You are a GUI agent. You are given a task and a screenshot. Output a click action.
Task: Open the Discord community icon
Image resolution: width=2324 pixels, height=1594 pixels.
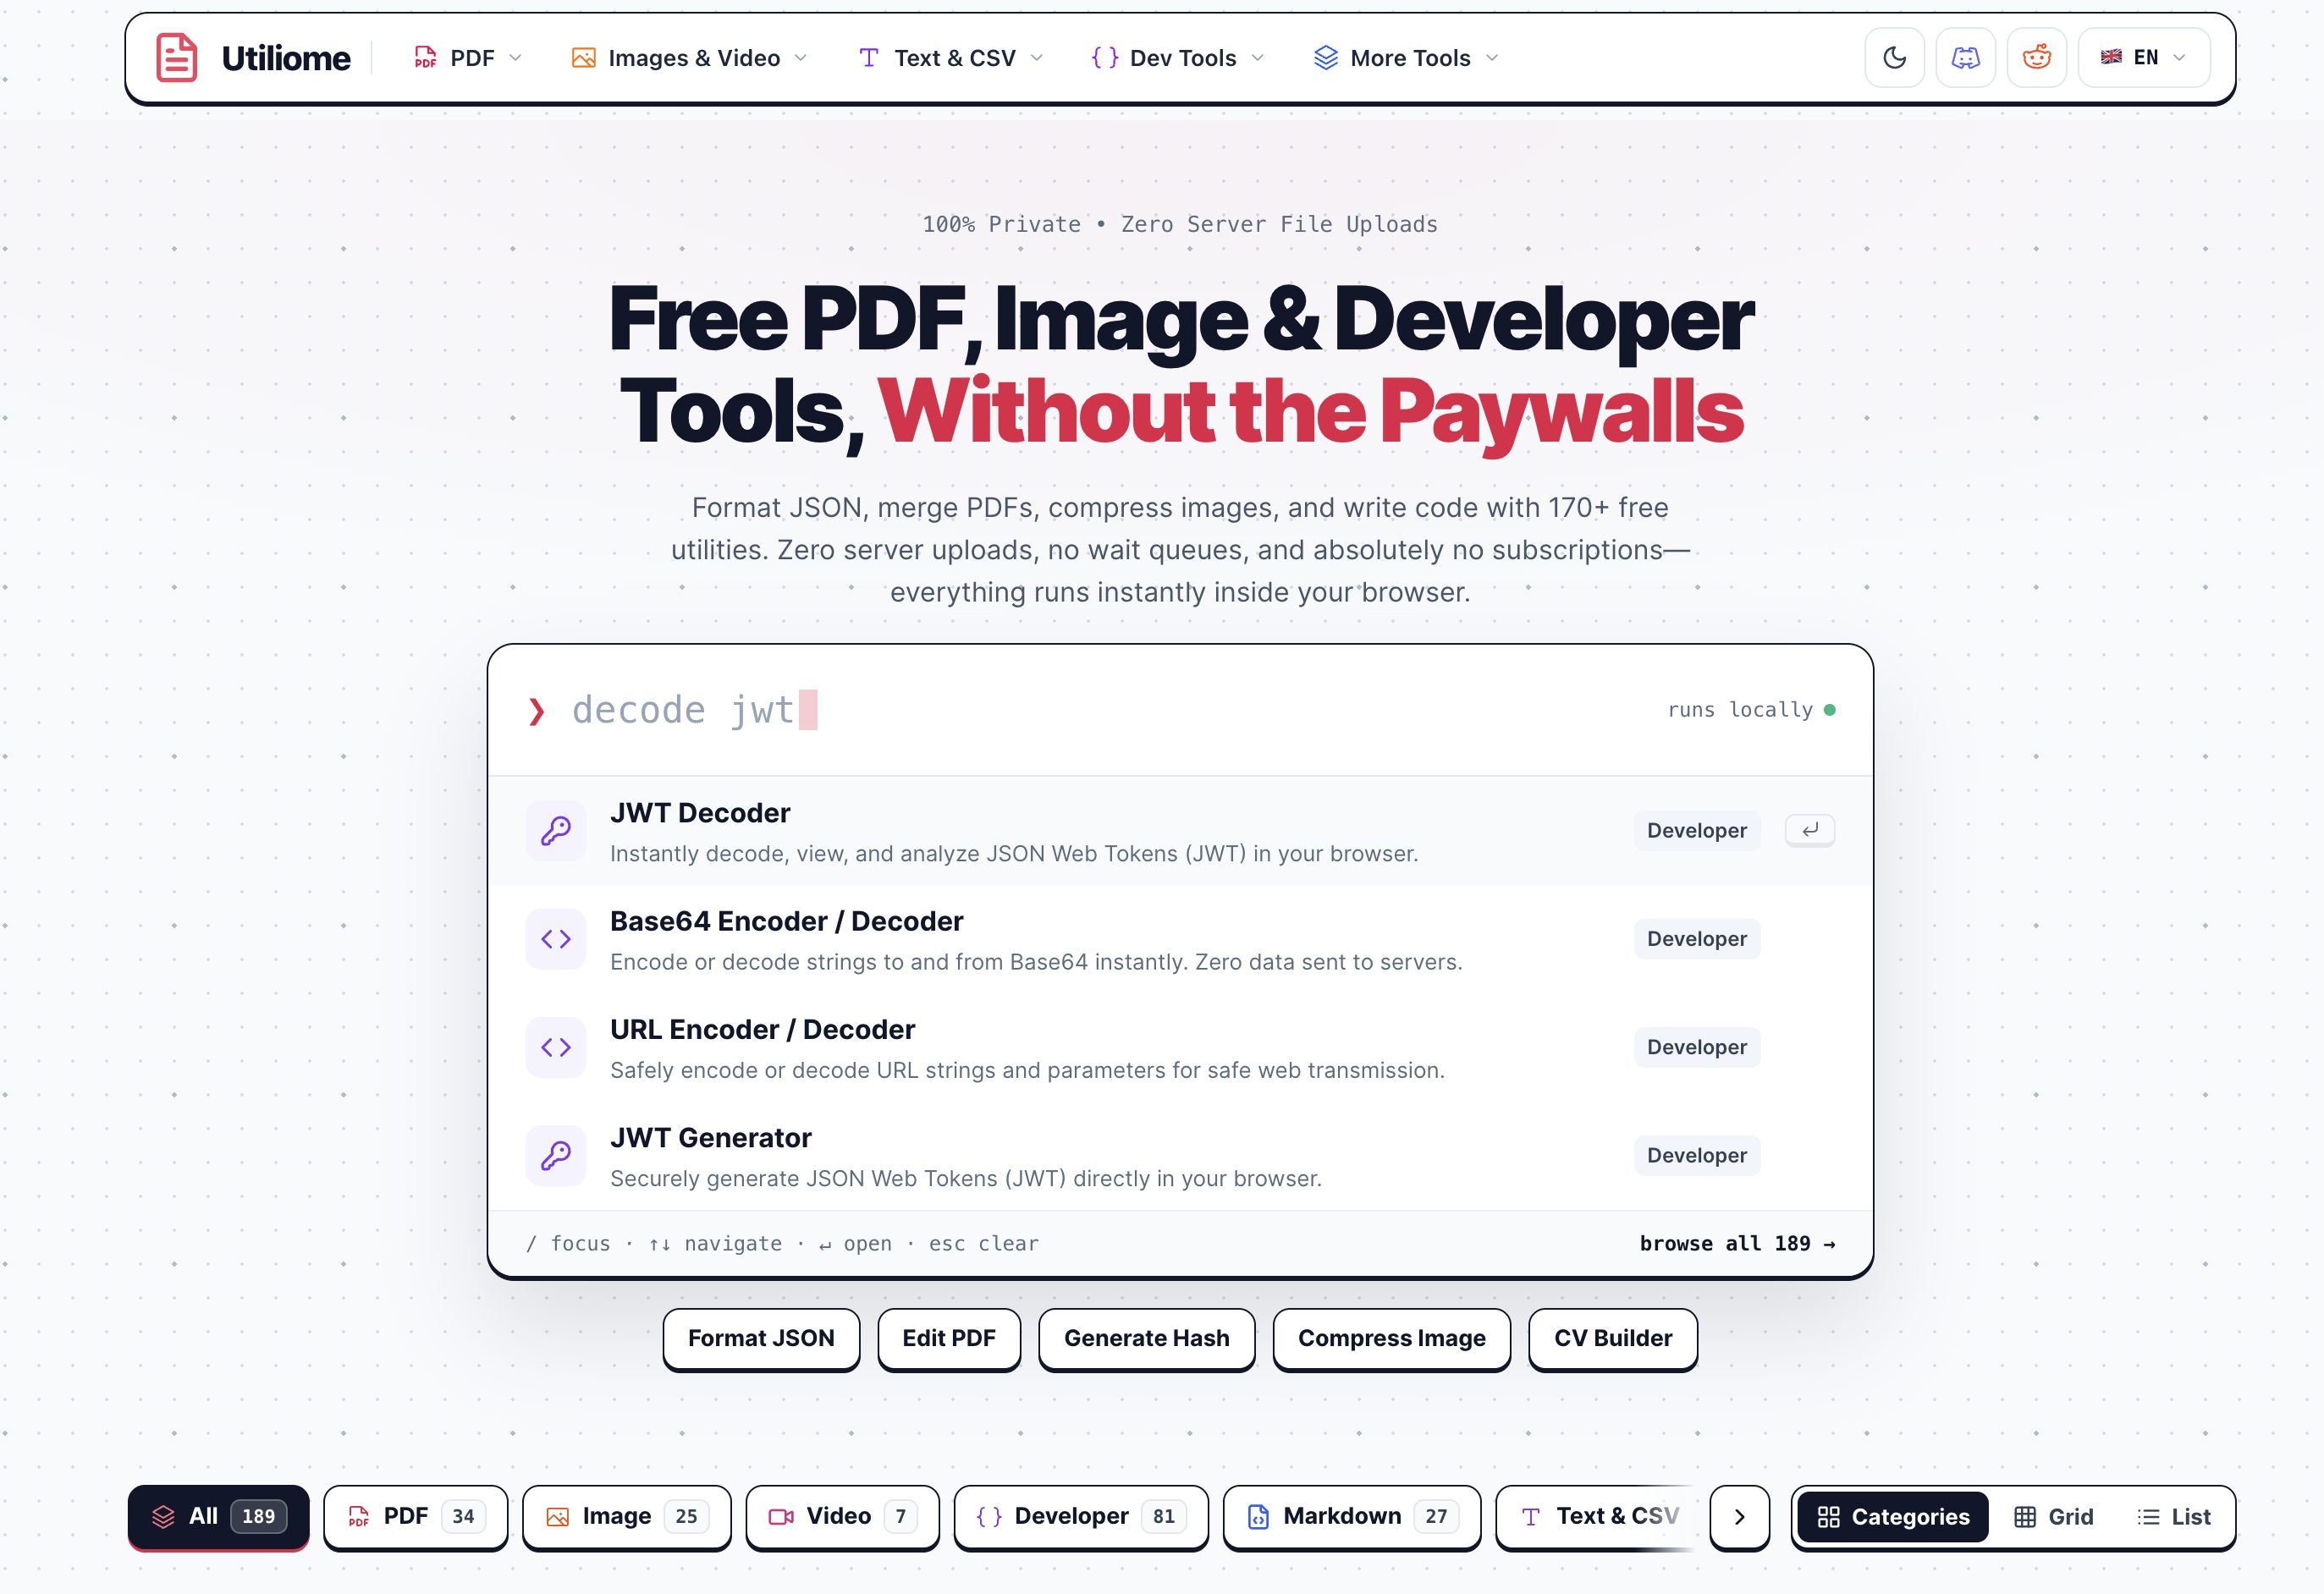point(1965,58)
